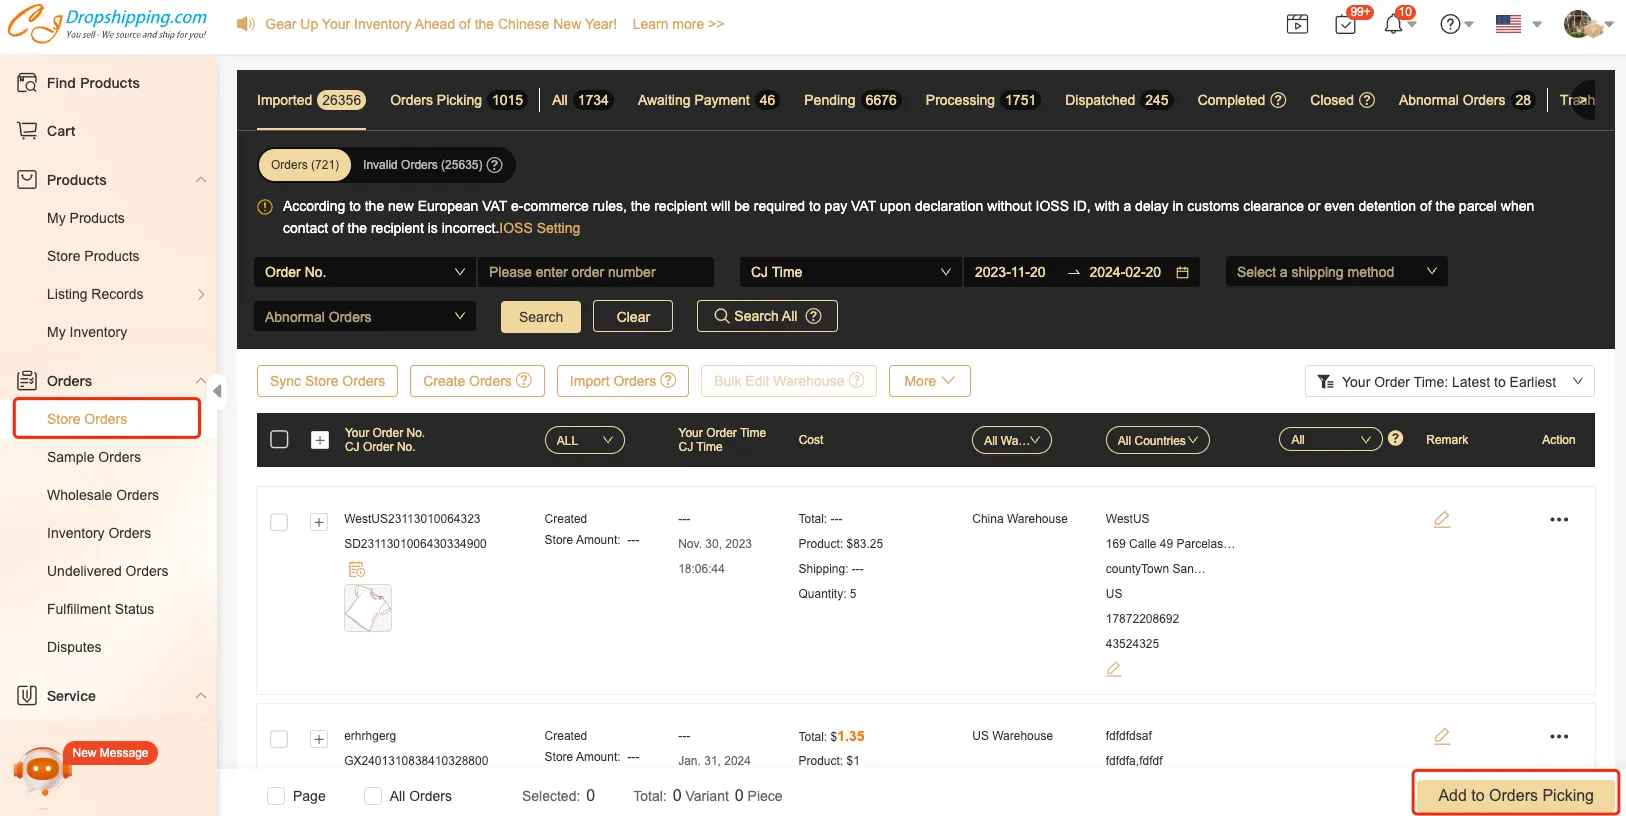The width and height of the screenshot is (1626, 816).
Task: Open the notification bell icon
Action: (x=1393, y=25)
